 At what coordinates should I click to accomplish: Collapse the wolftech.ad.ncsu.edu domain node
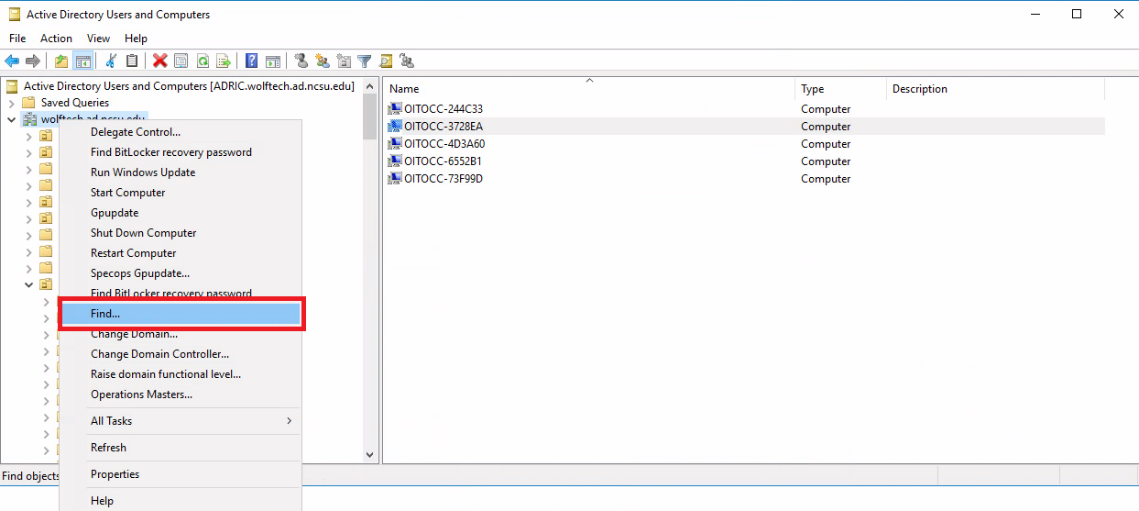[11, 119]
